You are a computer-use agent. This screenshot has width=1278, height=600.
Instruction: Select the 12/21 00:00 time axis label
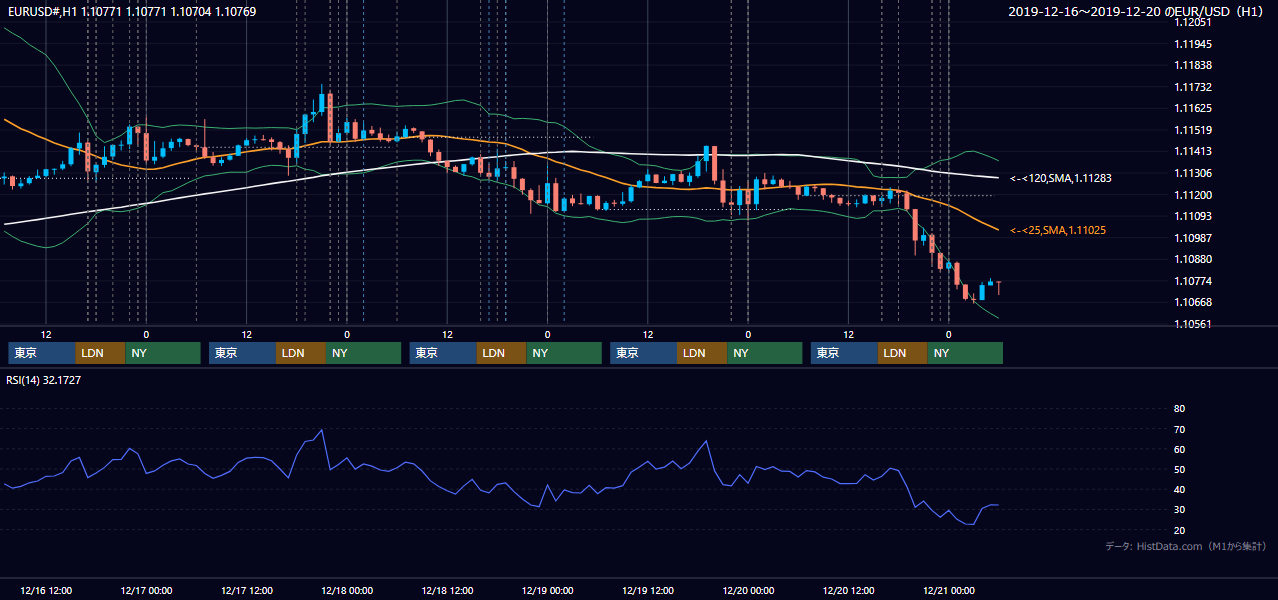coord(949,590)
